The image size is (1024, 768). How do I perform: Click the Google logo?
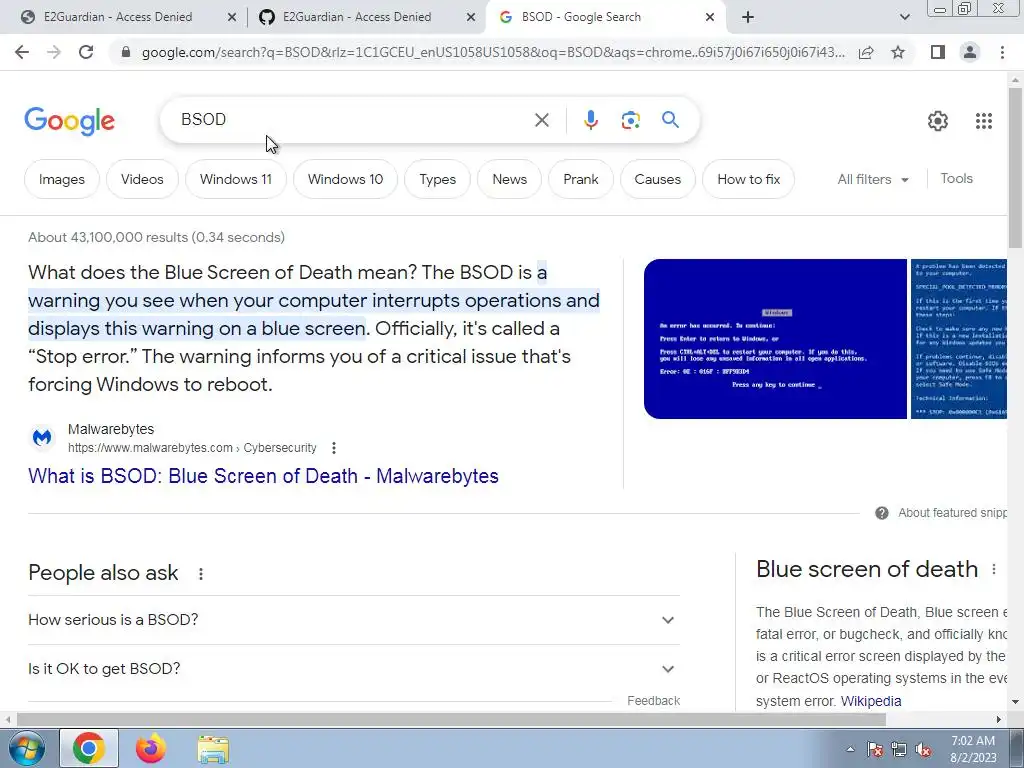69,121
